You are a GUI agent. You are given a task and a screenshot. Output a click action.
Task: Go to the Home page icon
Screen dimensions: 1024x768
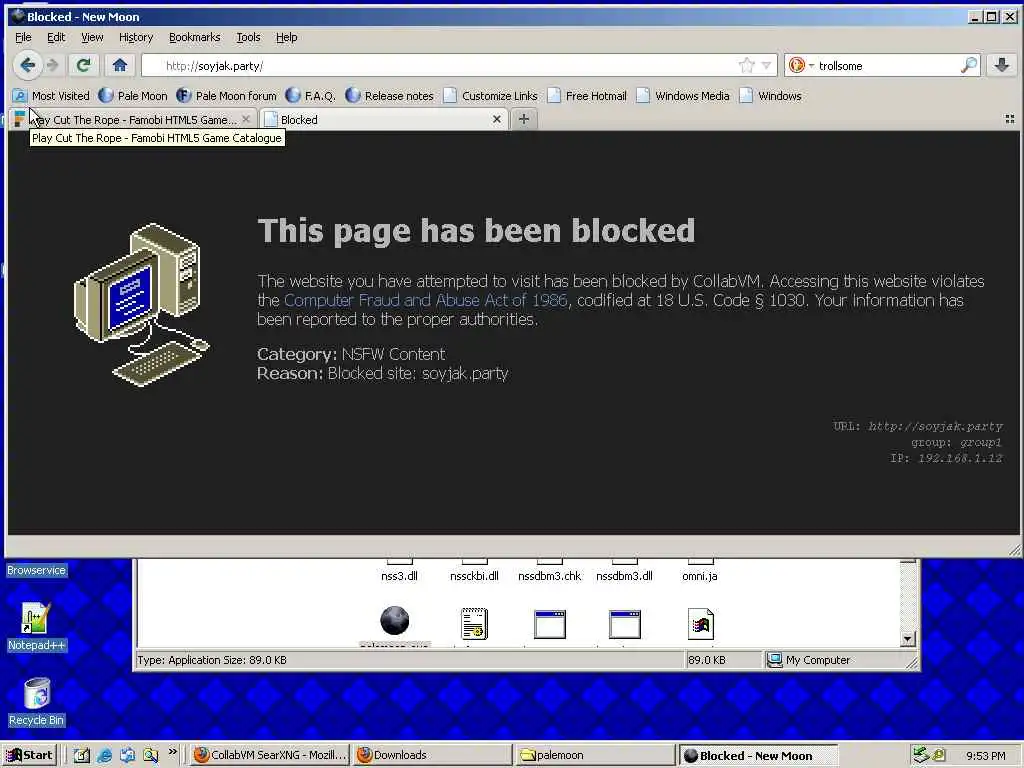(x=120, y=65)
